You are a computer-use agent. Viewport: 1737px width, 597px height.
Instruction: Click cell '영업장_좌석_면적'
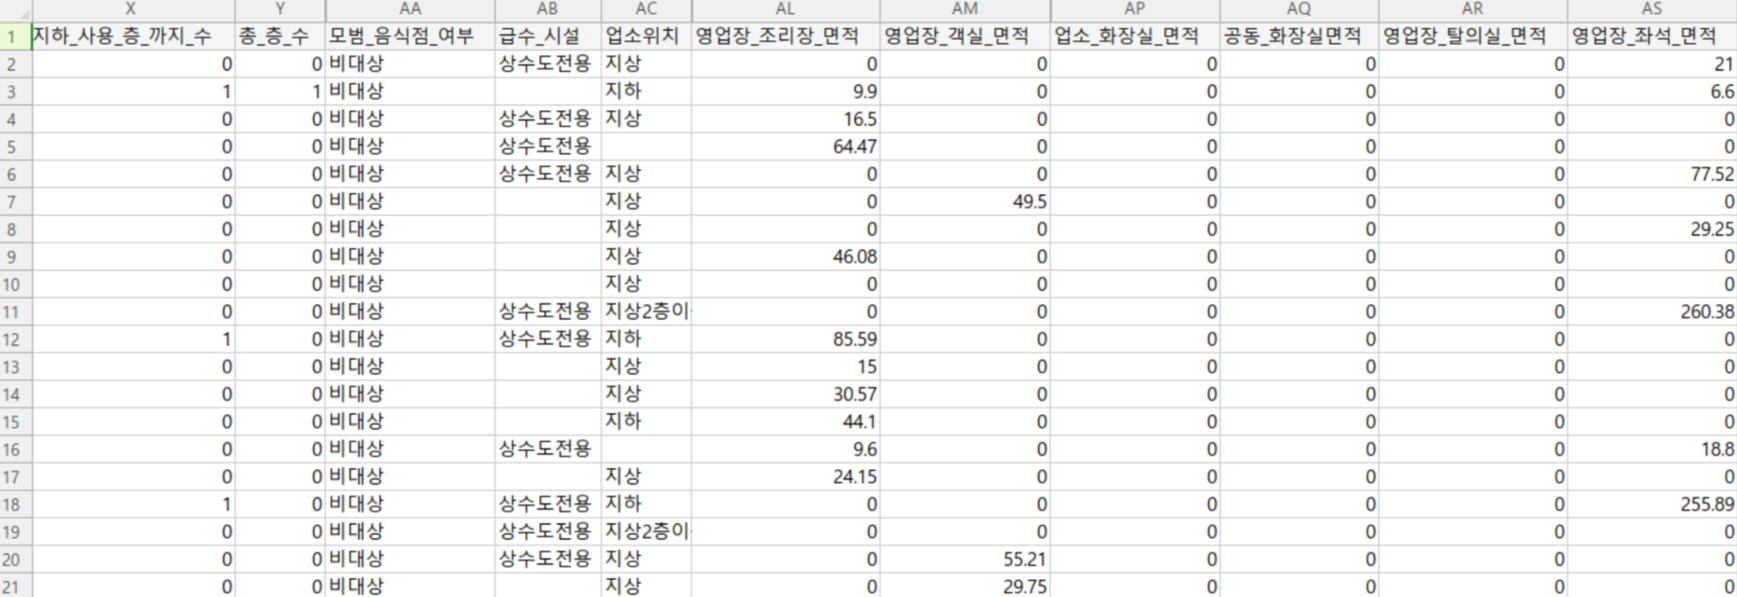tap(1652, 36)
